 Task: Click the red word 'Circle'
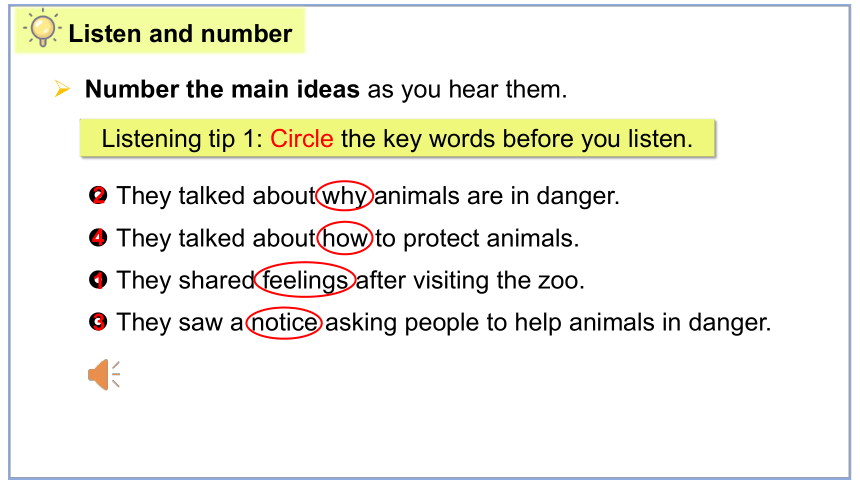[x=302, y=138]
